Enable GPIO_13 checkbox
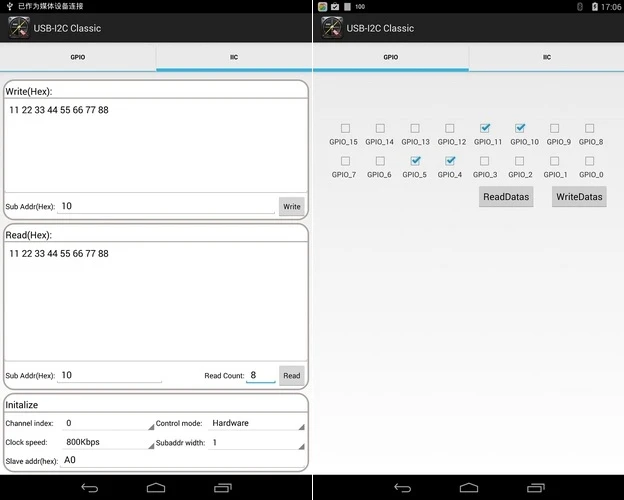The width and height of the screenshot is (624, 500). click(x=415, y=128)
